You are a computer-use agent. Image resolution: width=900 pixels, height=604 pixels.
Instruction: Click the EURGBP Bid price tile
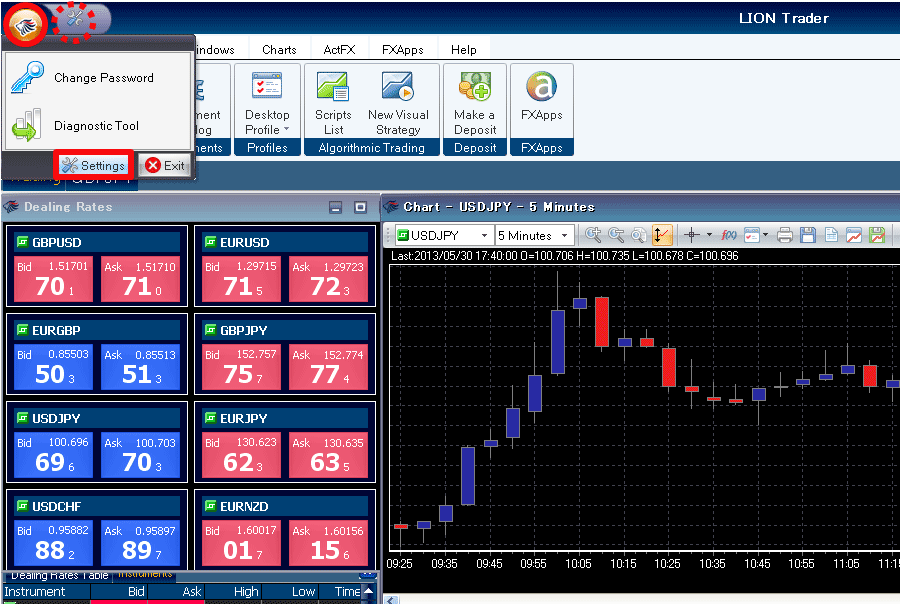point(53,366)
